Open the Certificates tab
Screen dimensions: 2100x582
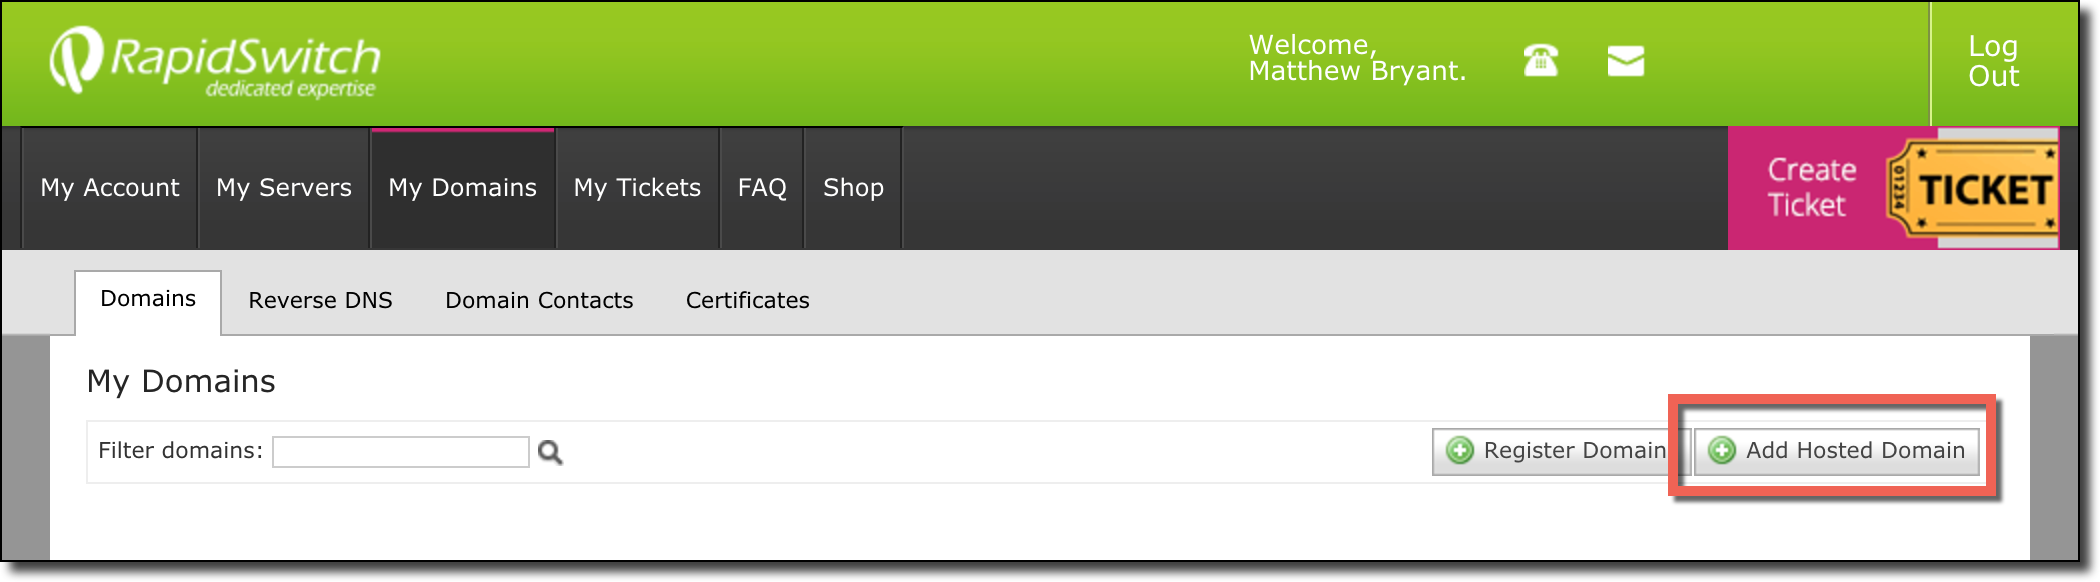pyautogui.click(x=747, y=300)
